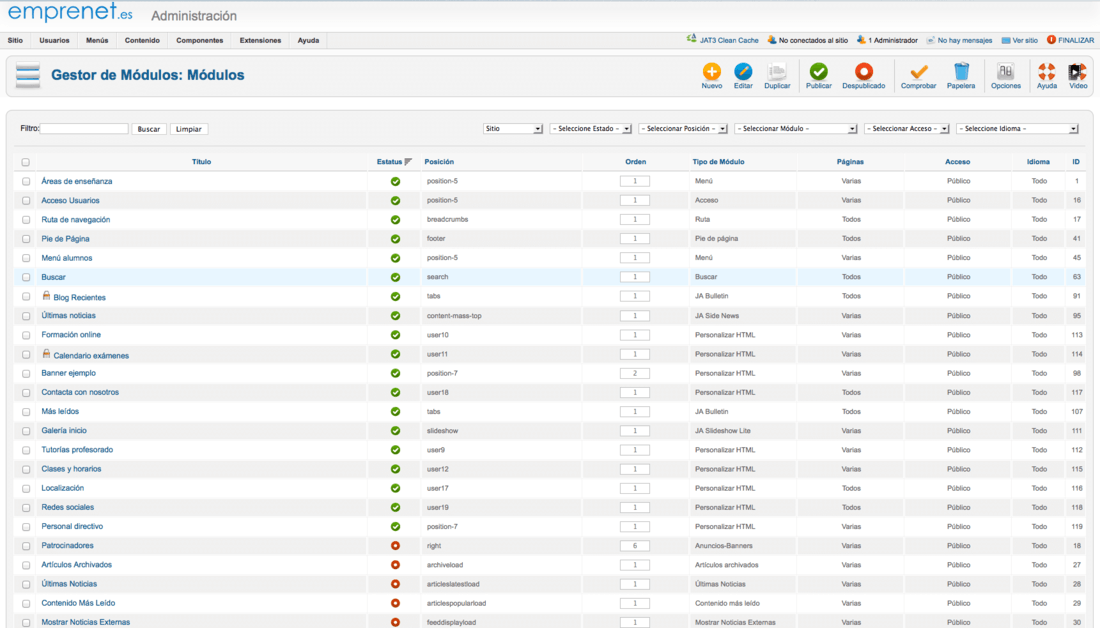Open the Seleccione Estado dropdown
Image resolution: width=1100 pixels, height=628 pixels.
coord(591,128)
